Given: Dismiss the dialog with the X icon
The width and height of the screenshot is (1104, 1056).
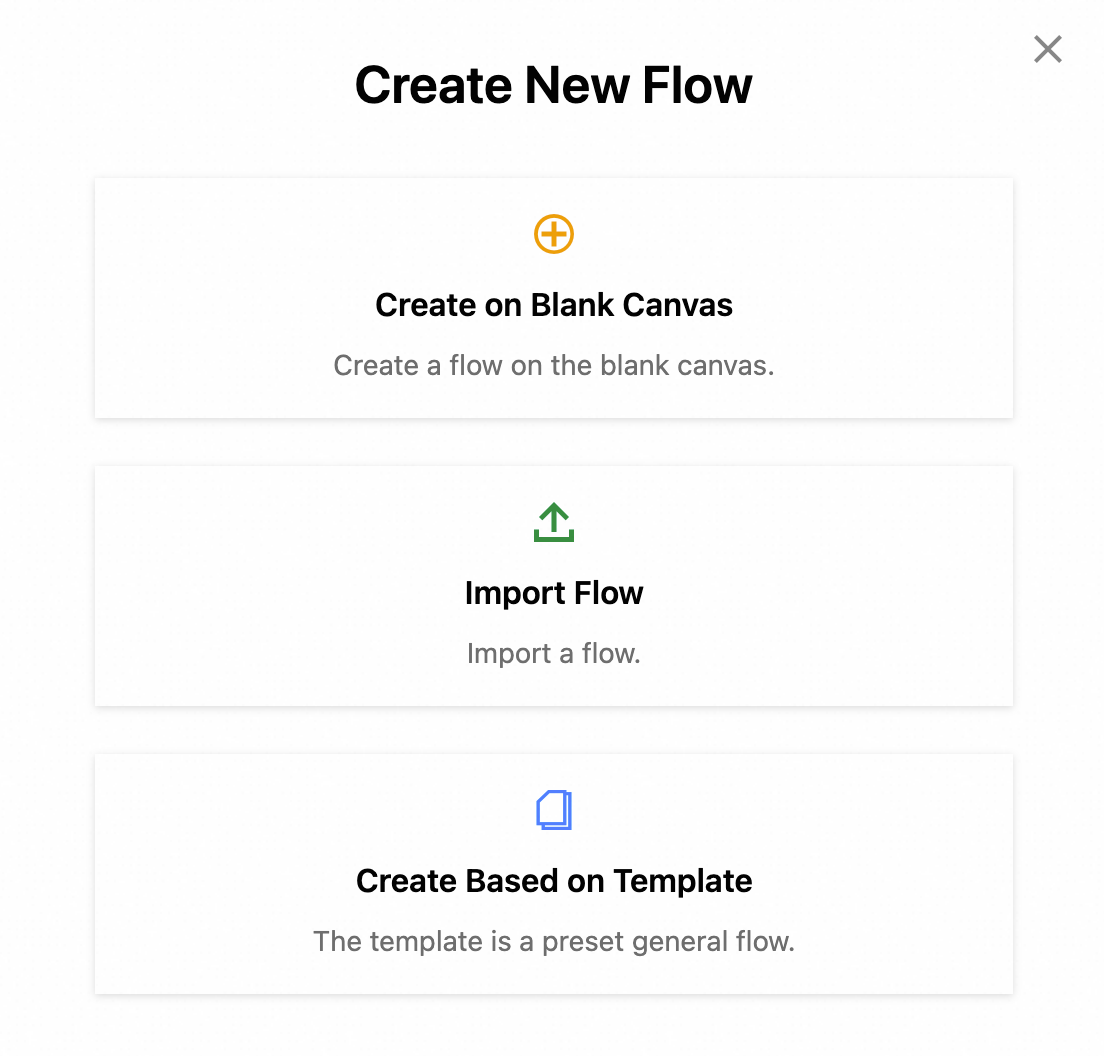Looking at the screenshot, I should tap(1048, 49).
